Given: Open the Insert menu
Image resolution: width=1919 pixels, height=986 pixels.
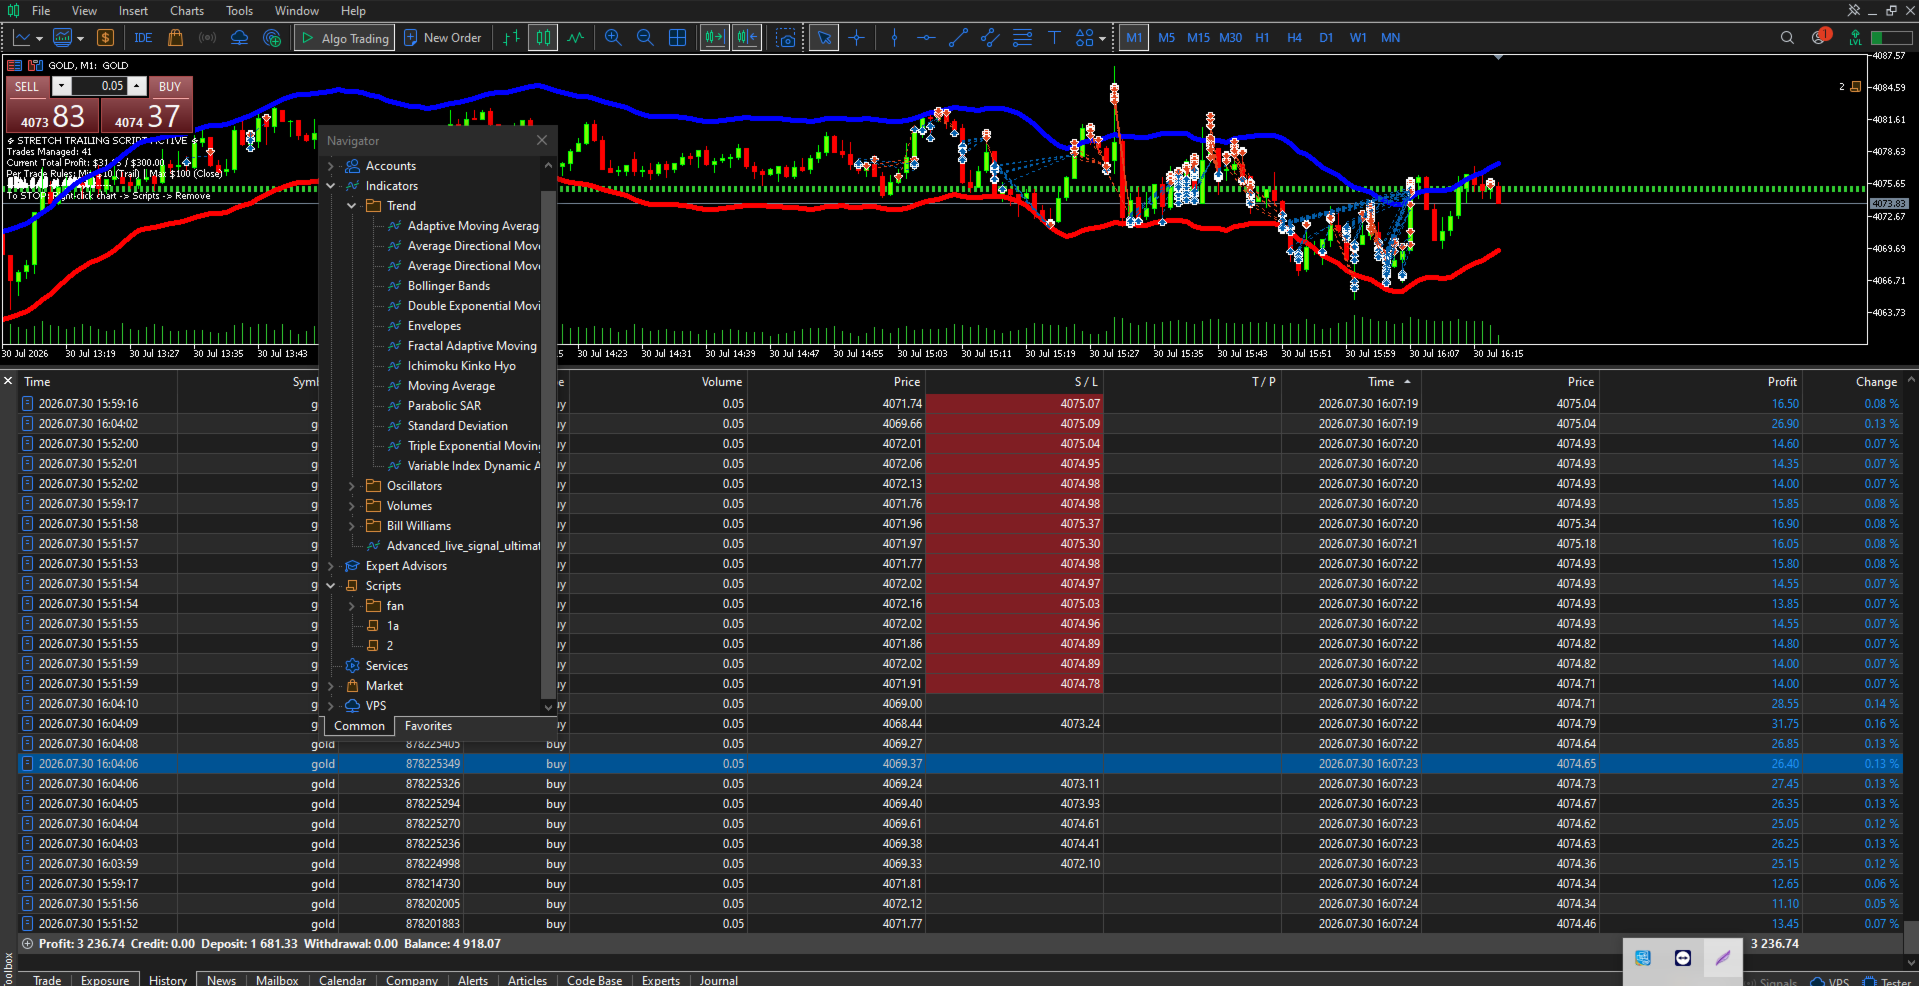Looking at the screenshot, I should tap(133, 11).
